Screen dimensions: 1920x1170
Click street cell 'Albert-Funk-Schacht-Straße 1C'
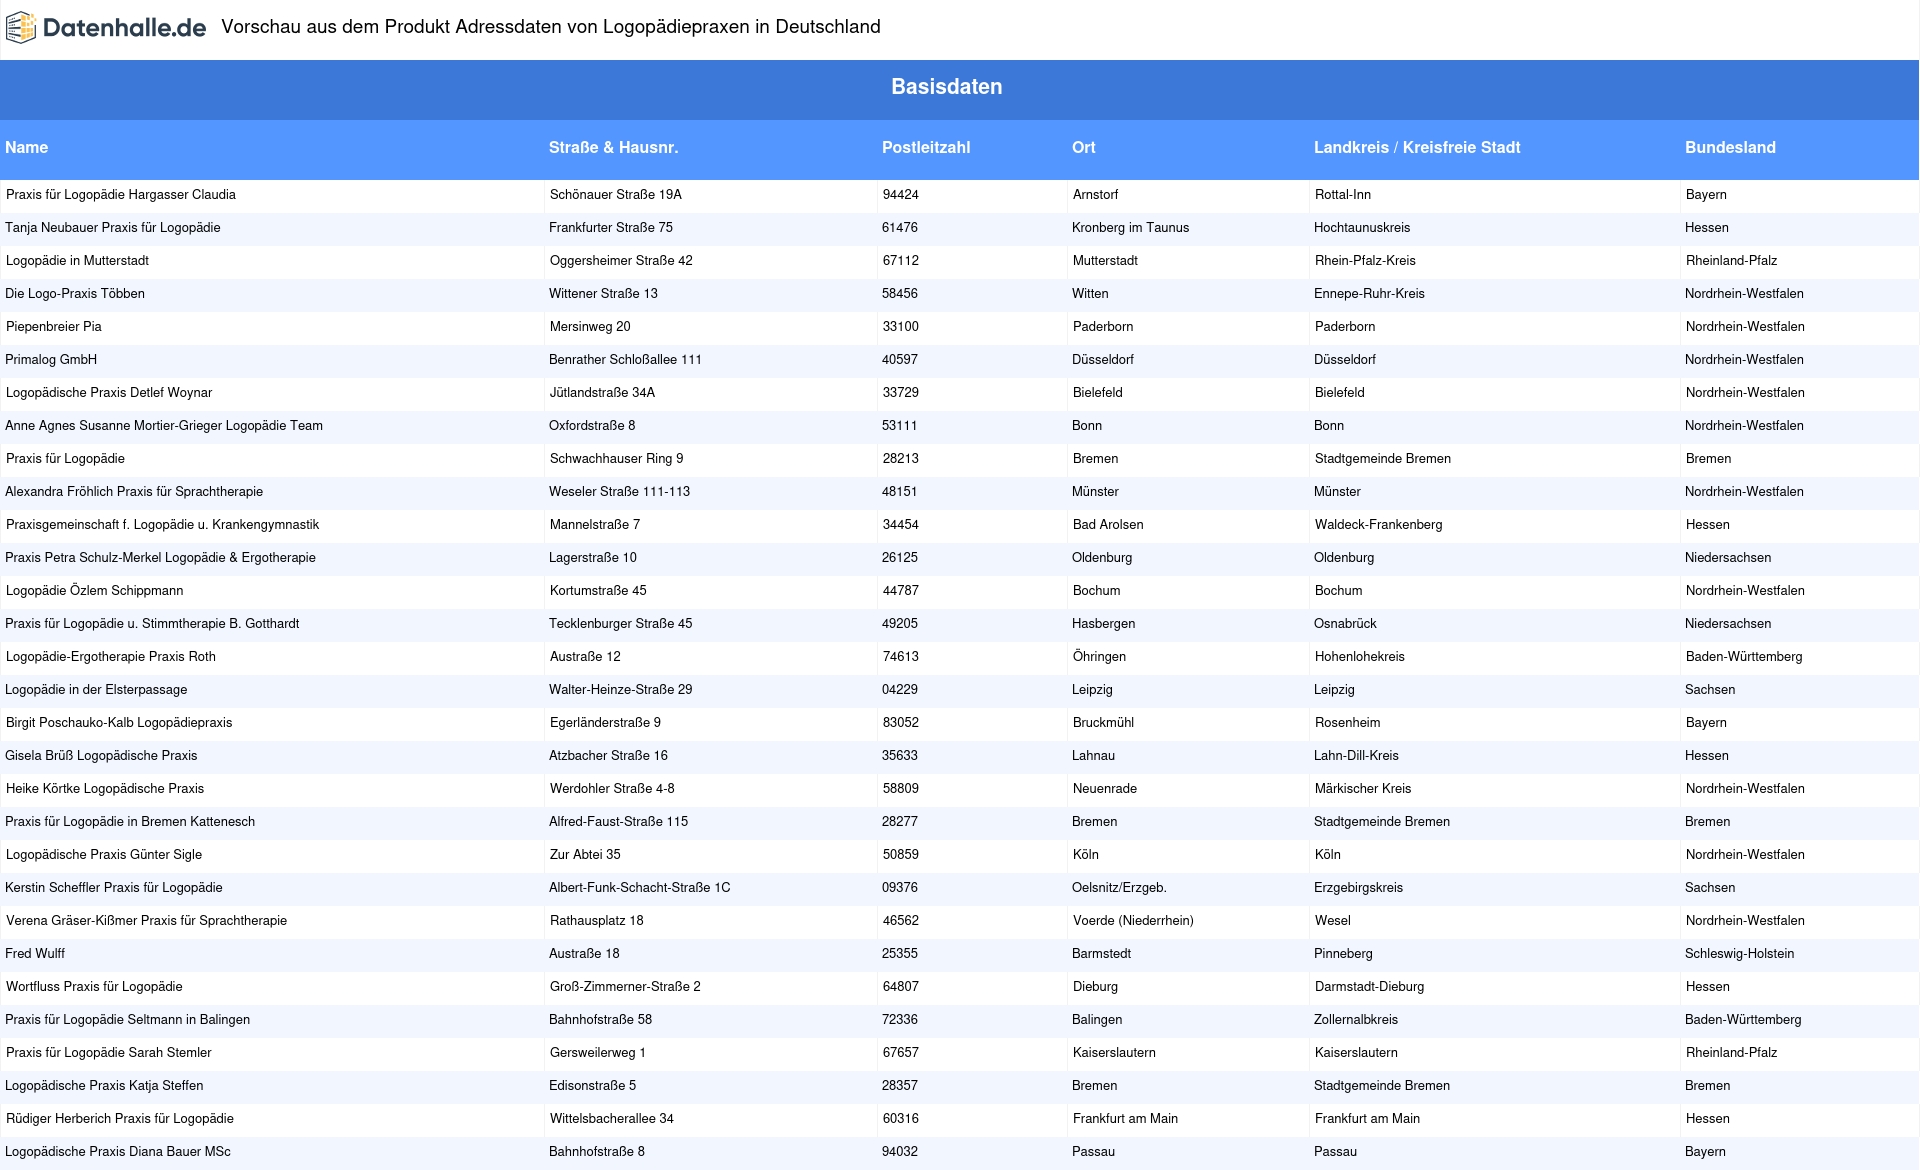pyautogui.click(x=640, y=887)
